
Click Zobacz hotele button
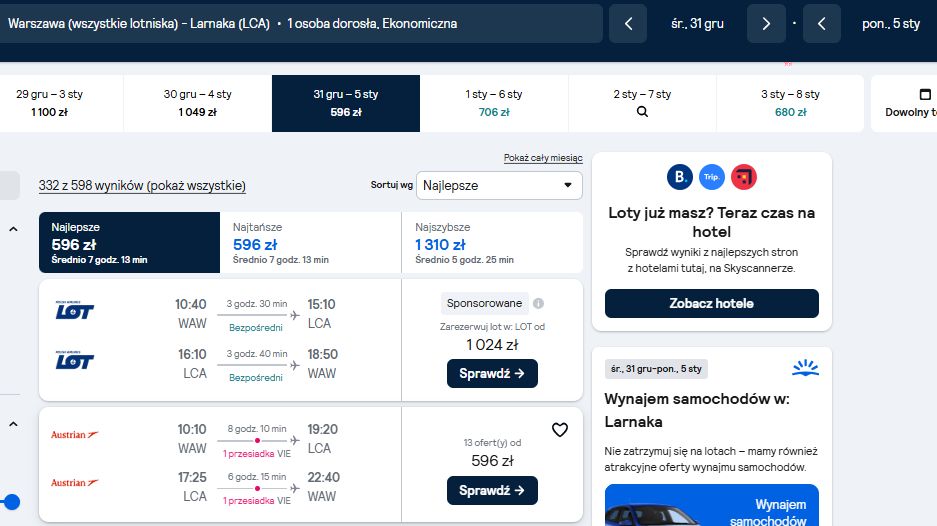point(712,304)
